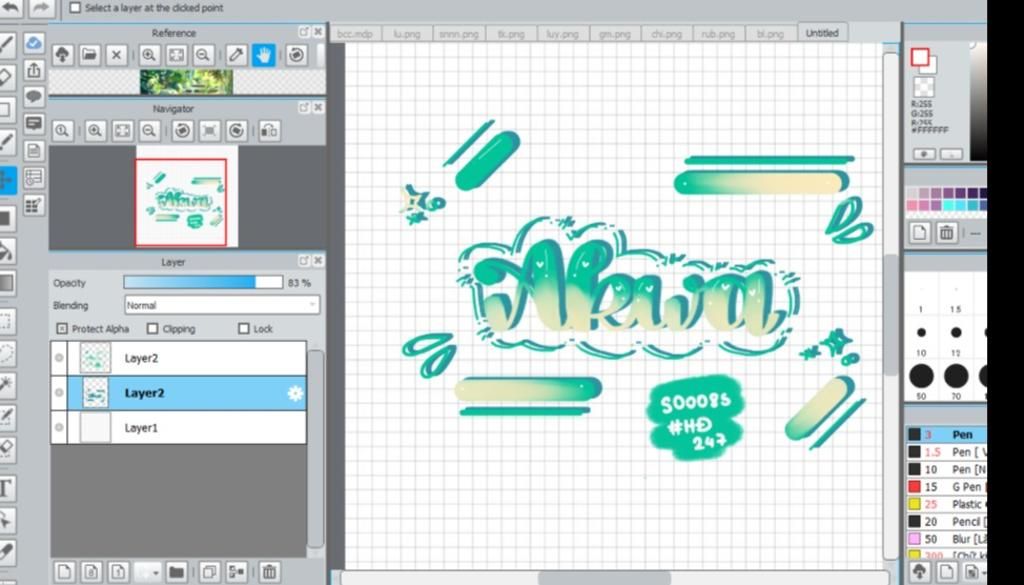Add a new 8-bit layer

91,573
